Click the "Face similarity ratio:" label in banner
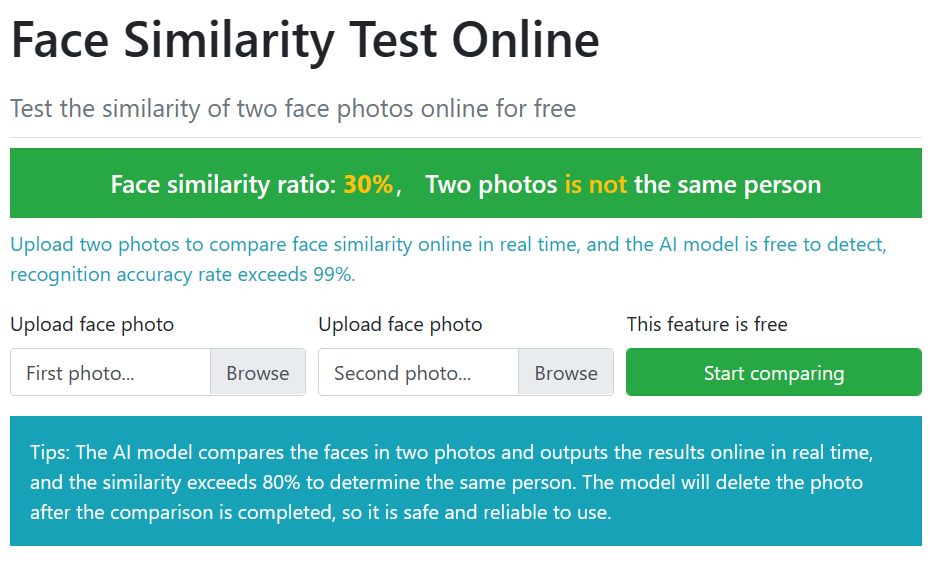Viewport: 935px width, 563px height. coord(223,184)
